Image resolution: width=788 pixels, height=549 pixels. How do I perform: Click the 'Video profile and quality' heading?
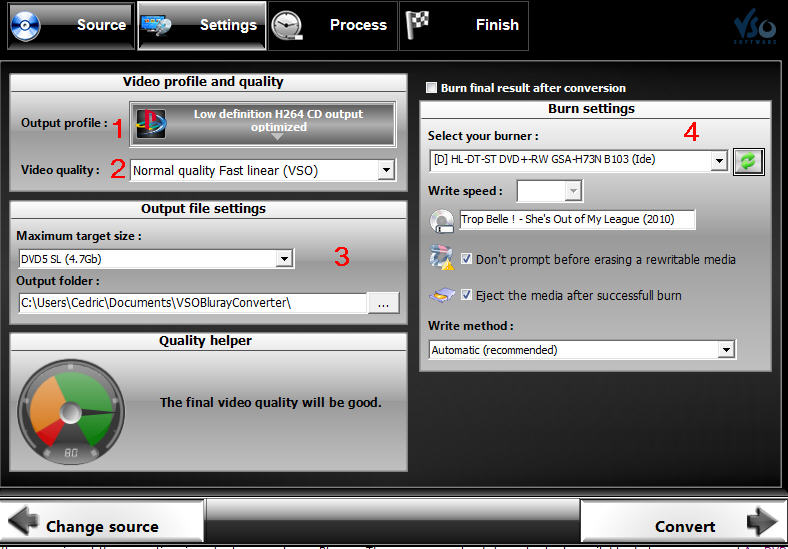point(203,82)
